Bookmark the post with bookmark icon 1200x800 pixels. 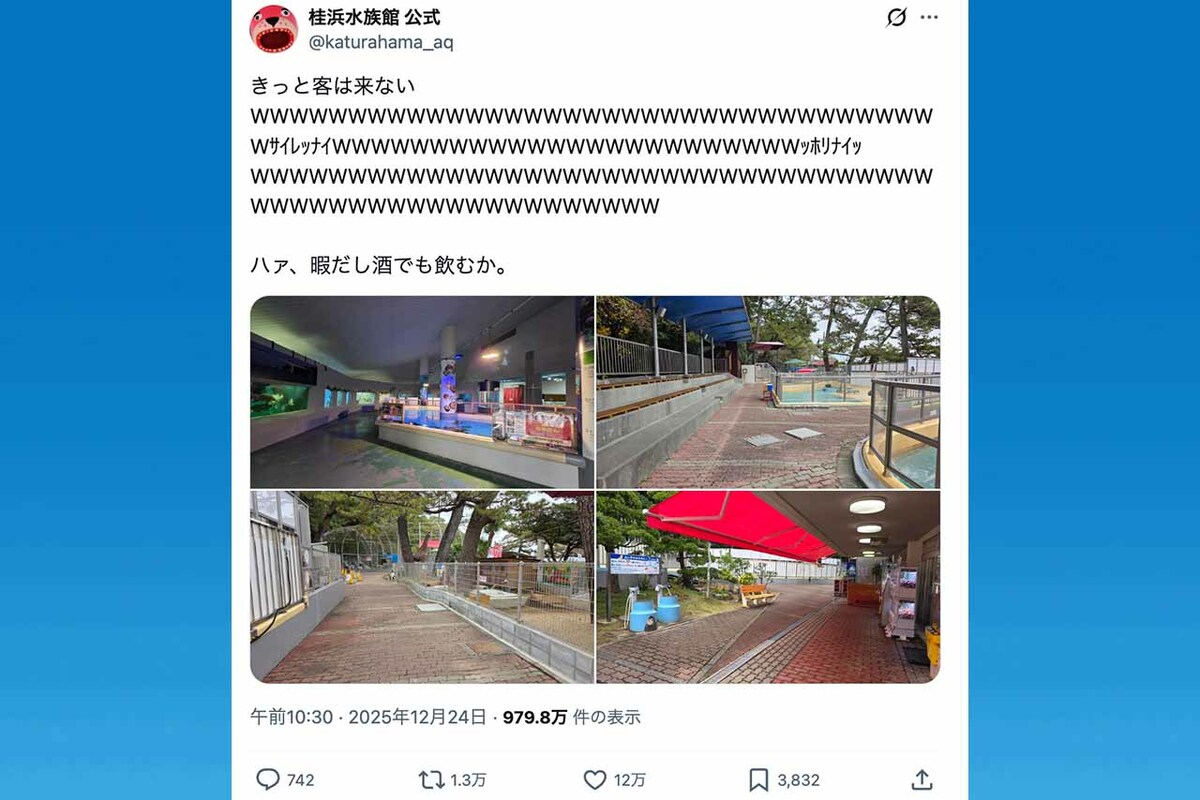pyautogui.click(x=759, y=780)
